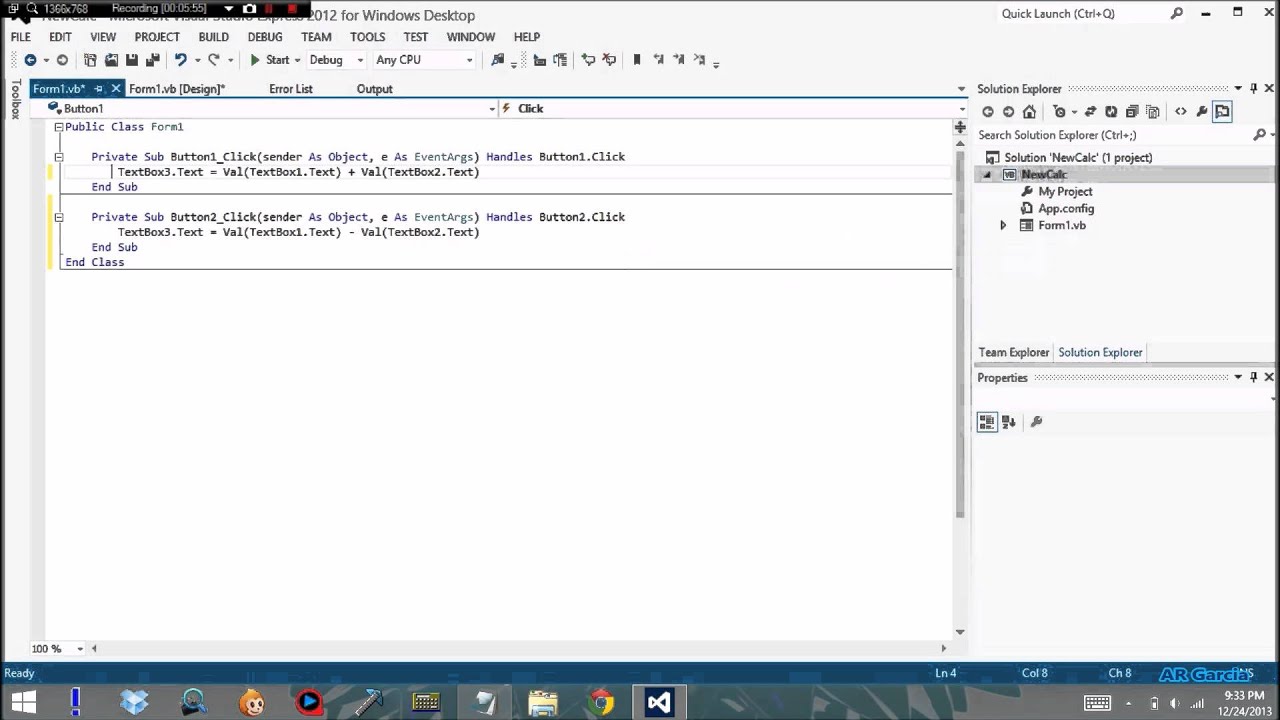The width and height of the screenshot is (1280, 720).
Task: Click the Property Pages wrench icon
Action: pos(1036,422)
